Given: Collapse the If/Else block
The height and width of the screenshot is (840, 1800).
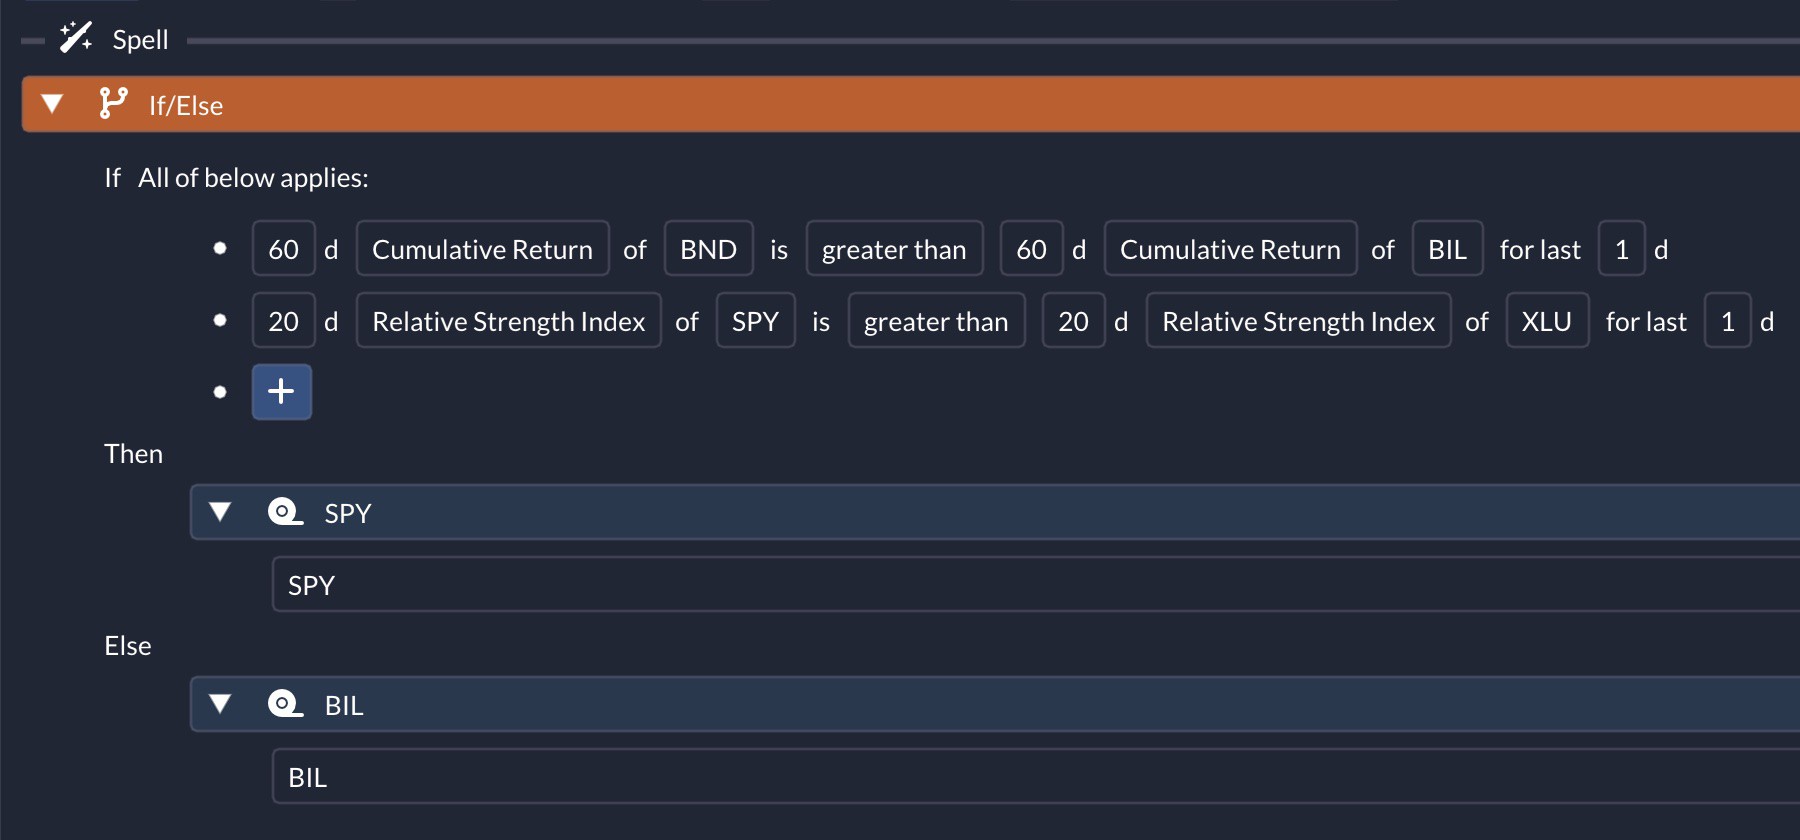Looking at the screenshot, I should (52, 103).
